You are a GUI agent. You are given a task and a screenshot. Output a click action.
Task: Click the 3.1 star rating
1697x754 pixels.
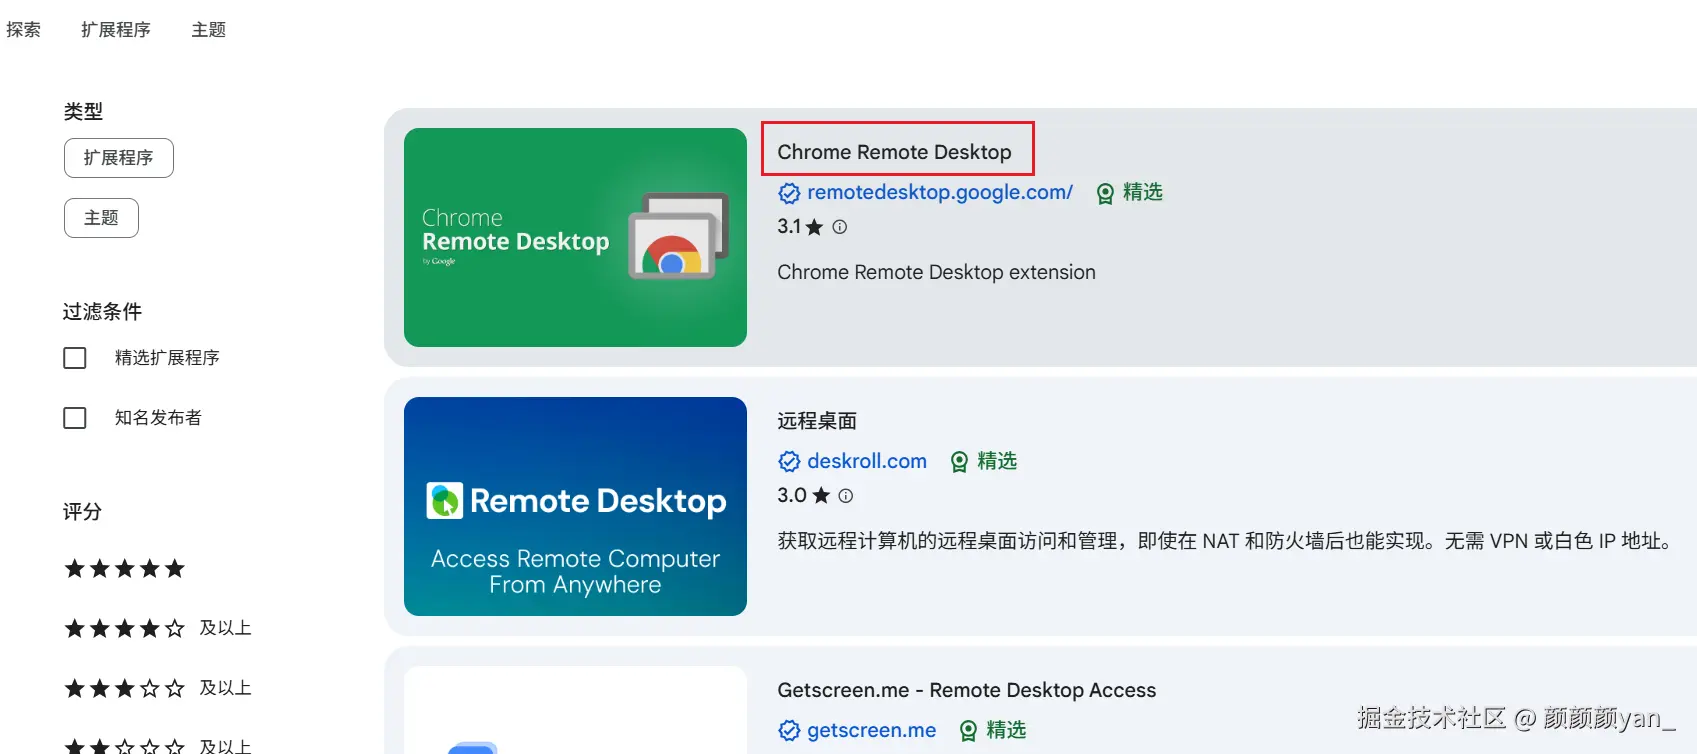800,227
